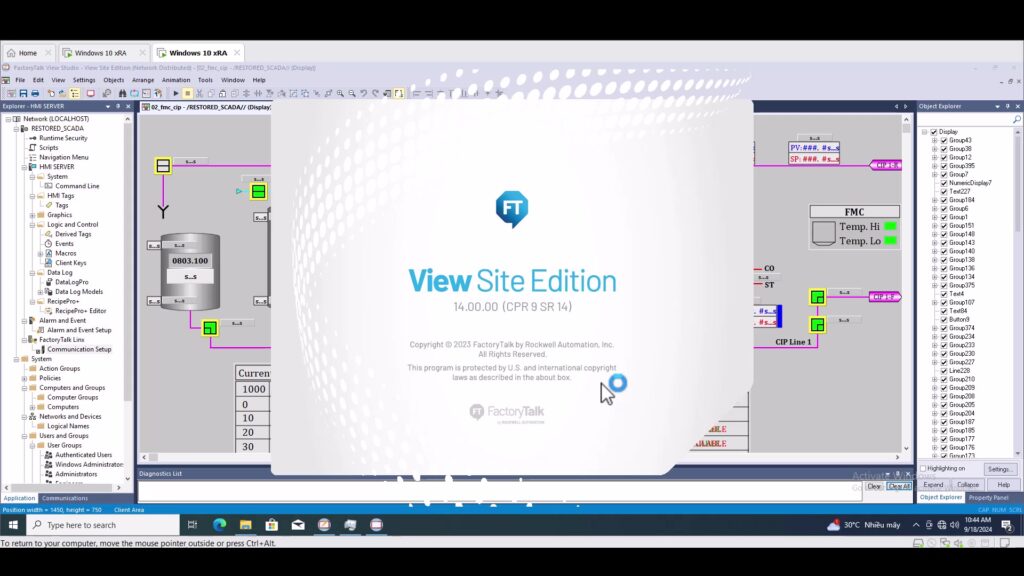
Task: Toggle the Group43 visibility checkbox
Action: 944,140
